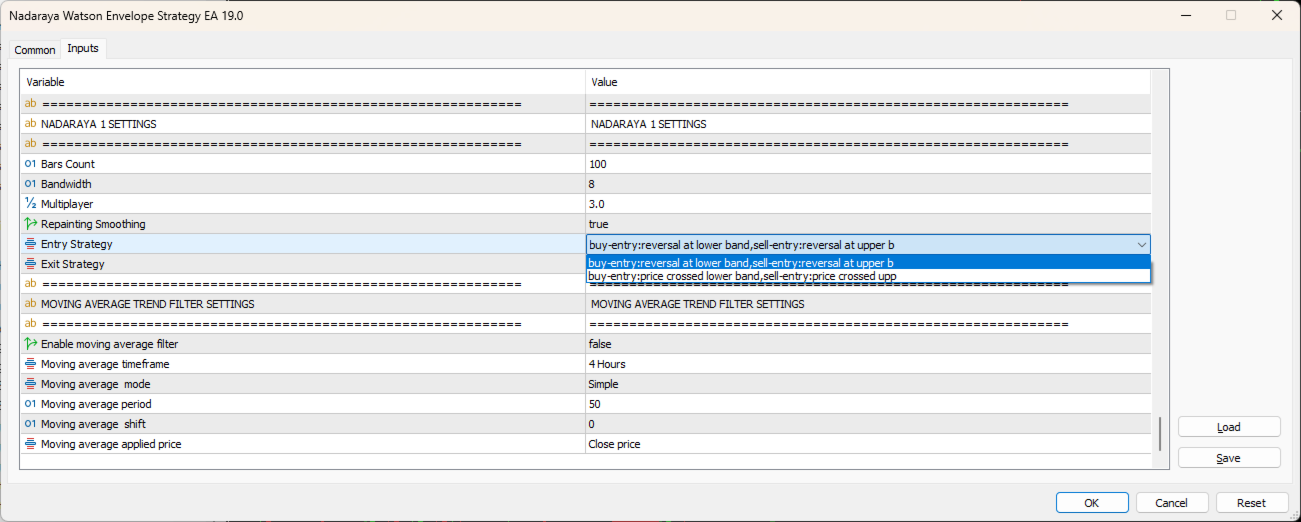Screen dimensions: 1301x522
Task: Toggle Enable moving average filter false value
Action: pos(868,344)
